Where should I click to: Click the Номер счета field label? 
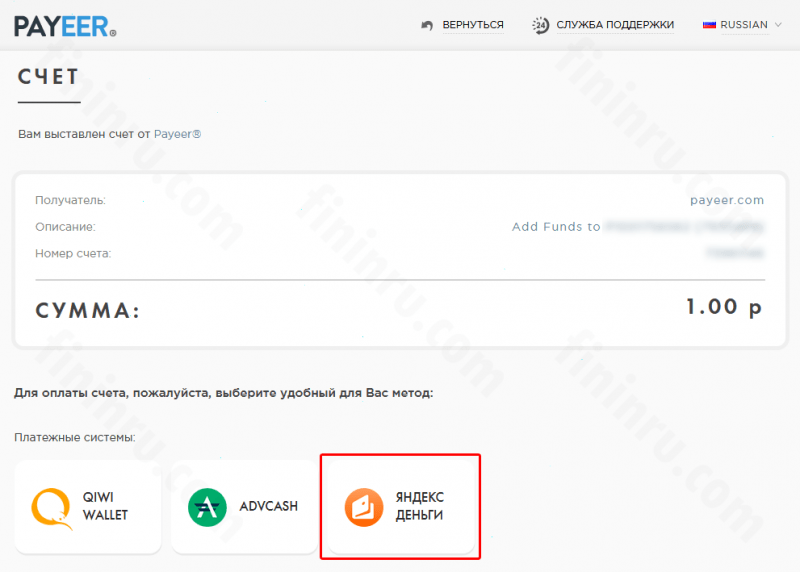(73, 254)
